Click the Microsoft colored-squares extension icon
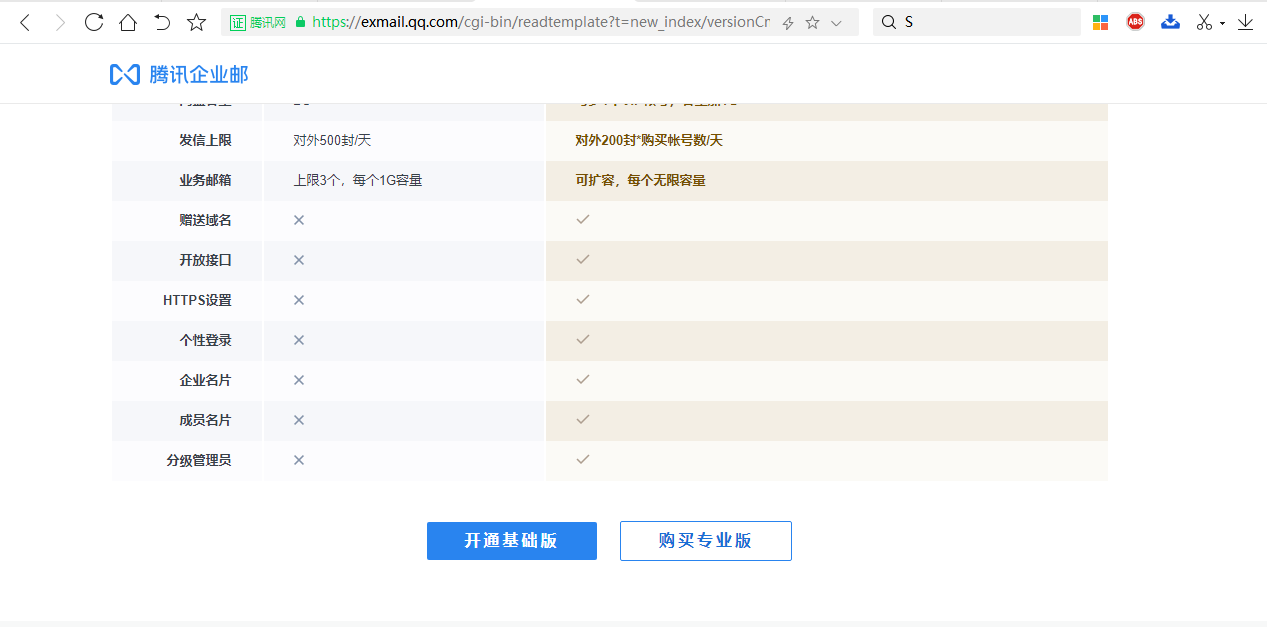 1100,20
